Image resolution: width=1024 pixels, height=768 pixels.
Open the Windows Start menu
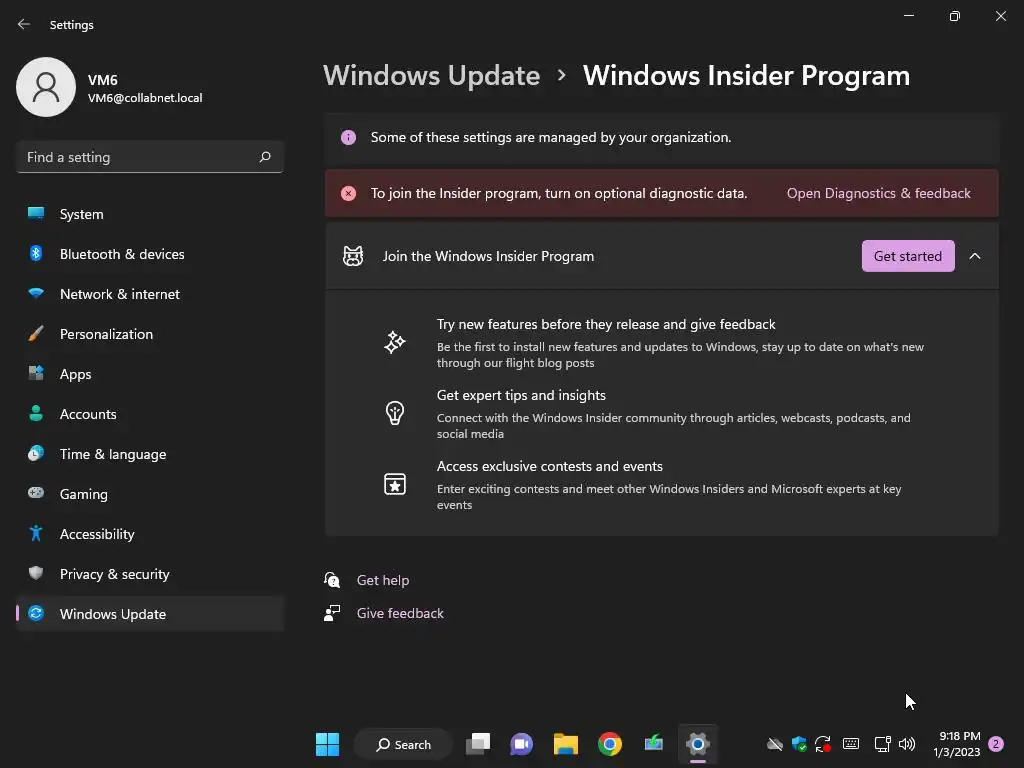coord(327,744)
